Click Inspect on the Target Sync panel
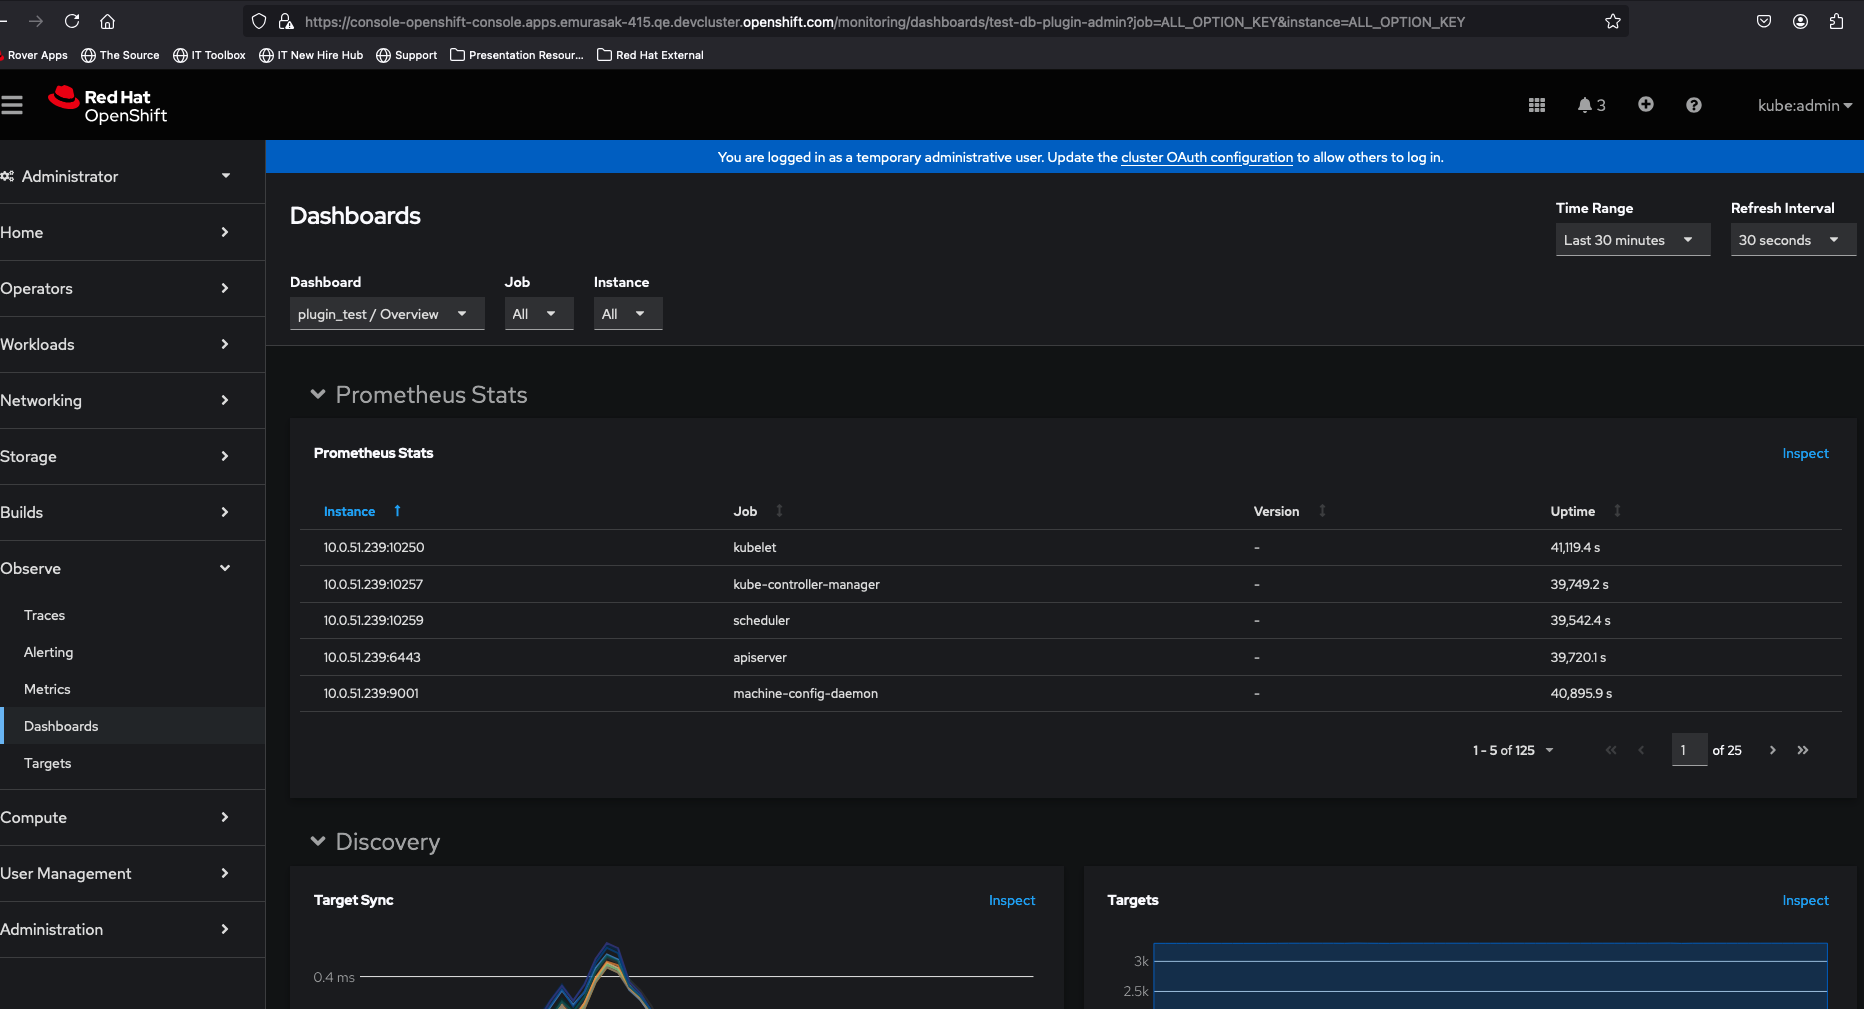Image resolution: width=1864 pixels, height=1009 pixels. click(1011, 900)
